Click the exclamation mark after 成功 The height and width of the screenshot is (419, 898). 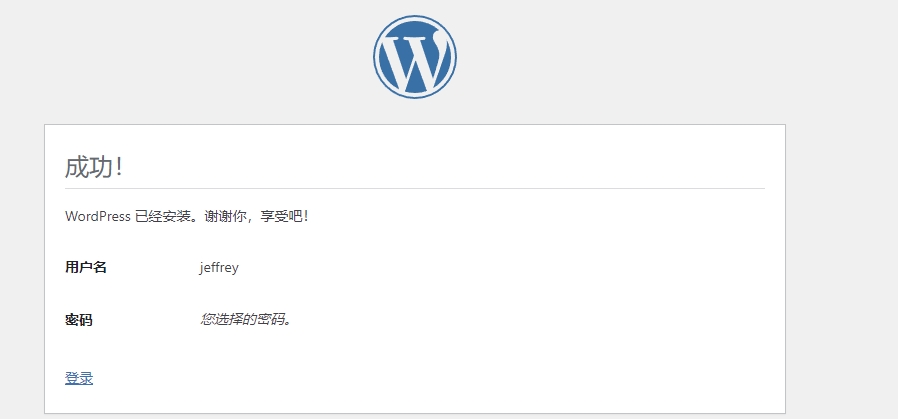[119, 167]
